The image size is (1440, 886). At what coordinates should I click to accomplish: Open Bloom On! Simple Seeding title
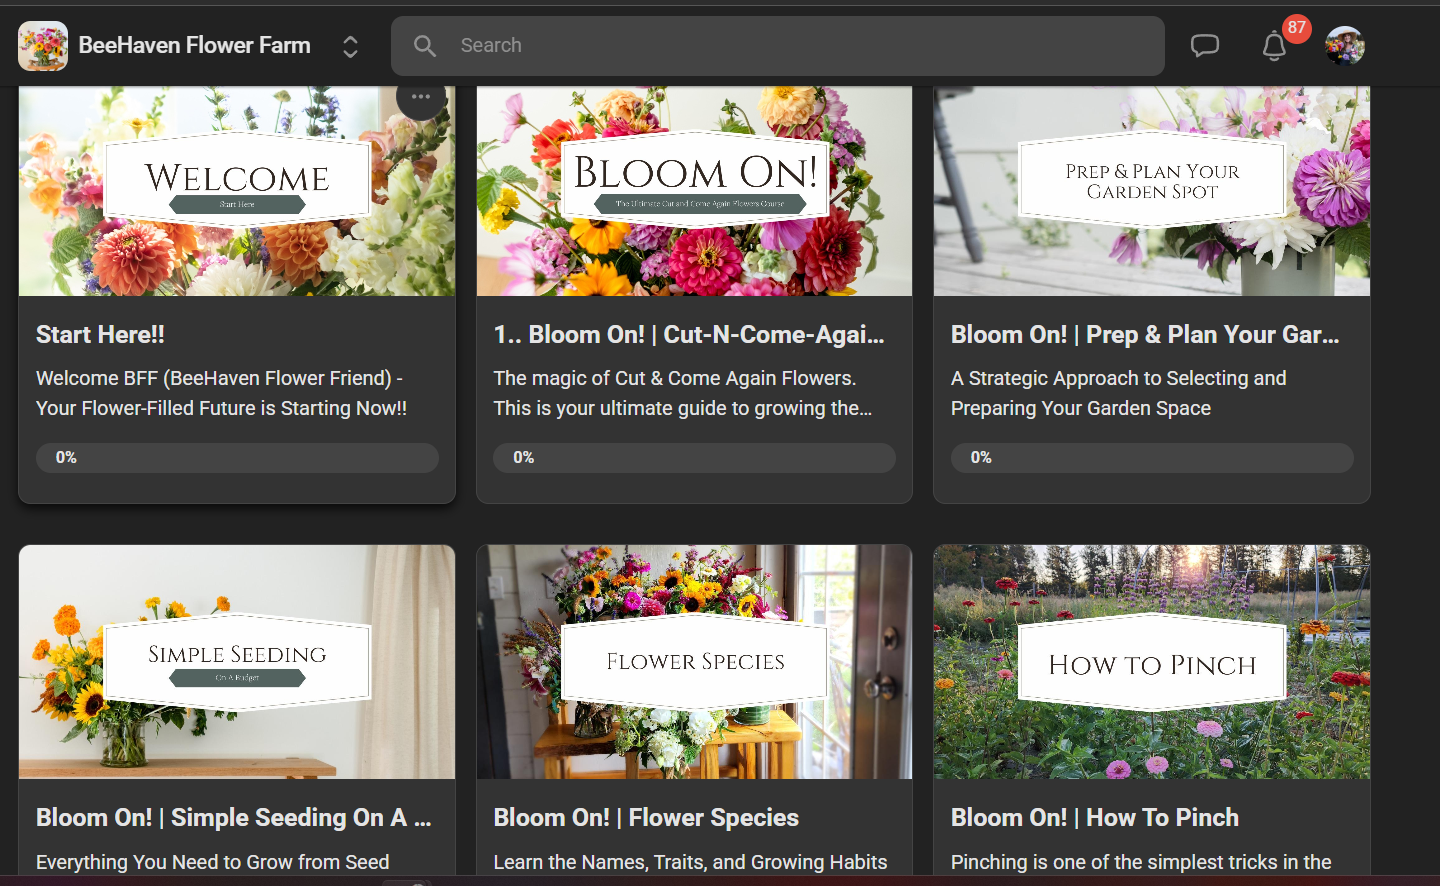point(234,818)
